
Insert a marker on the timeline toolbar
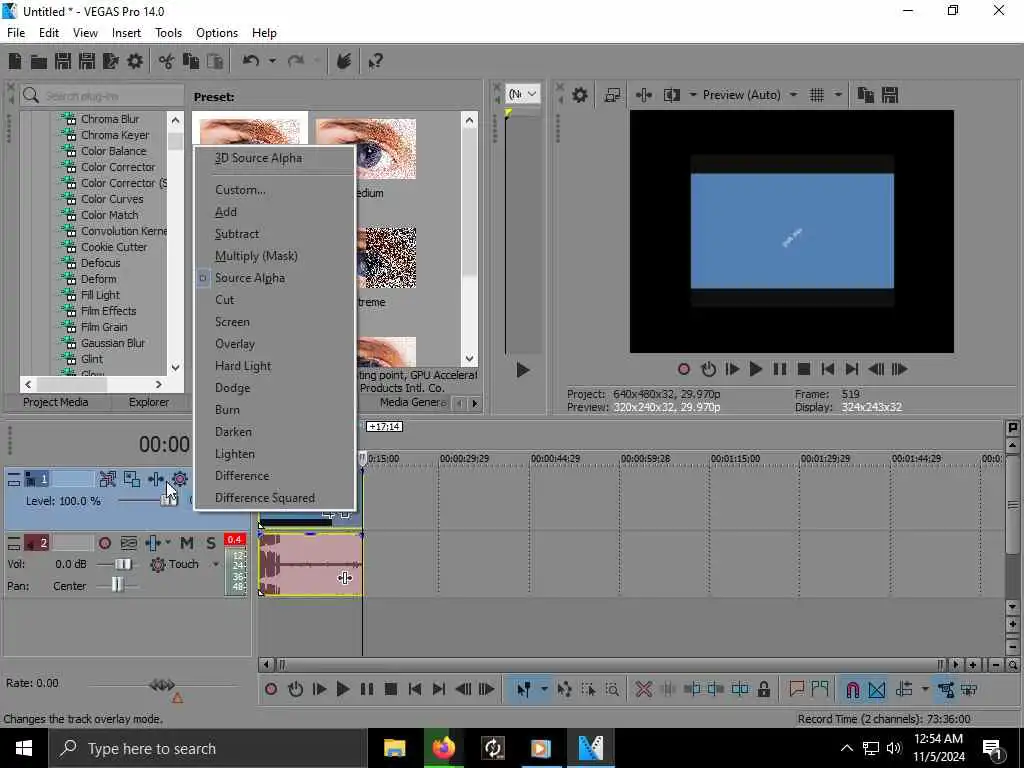point(796,689)
